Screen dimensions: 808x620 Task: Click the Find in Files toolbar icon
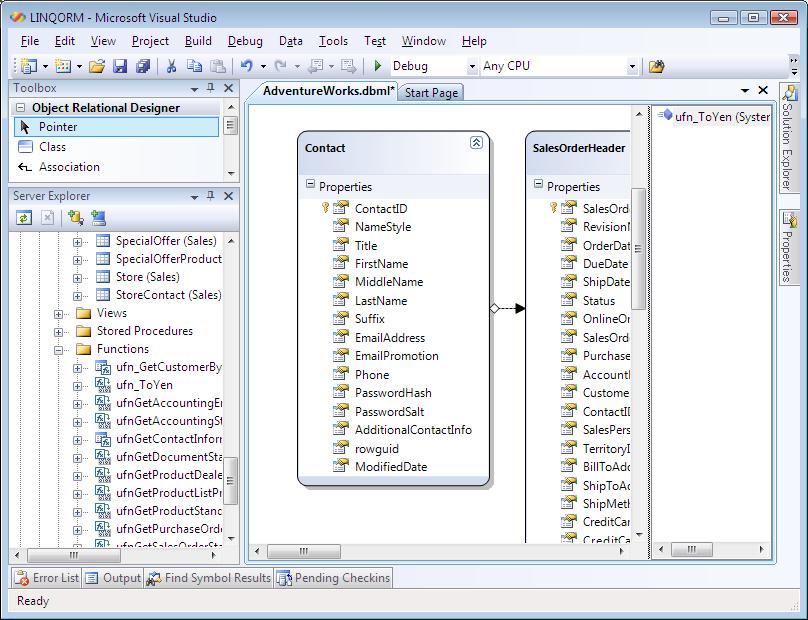(x=656, y=66)
